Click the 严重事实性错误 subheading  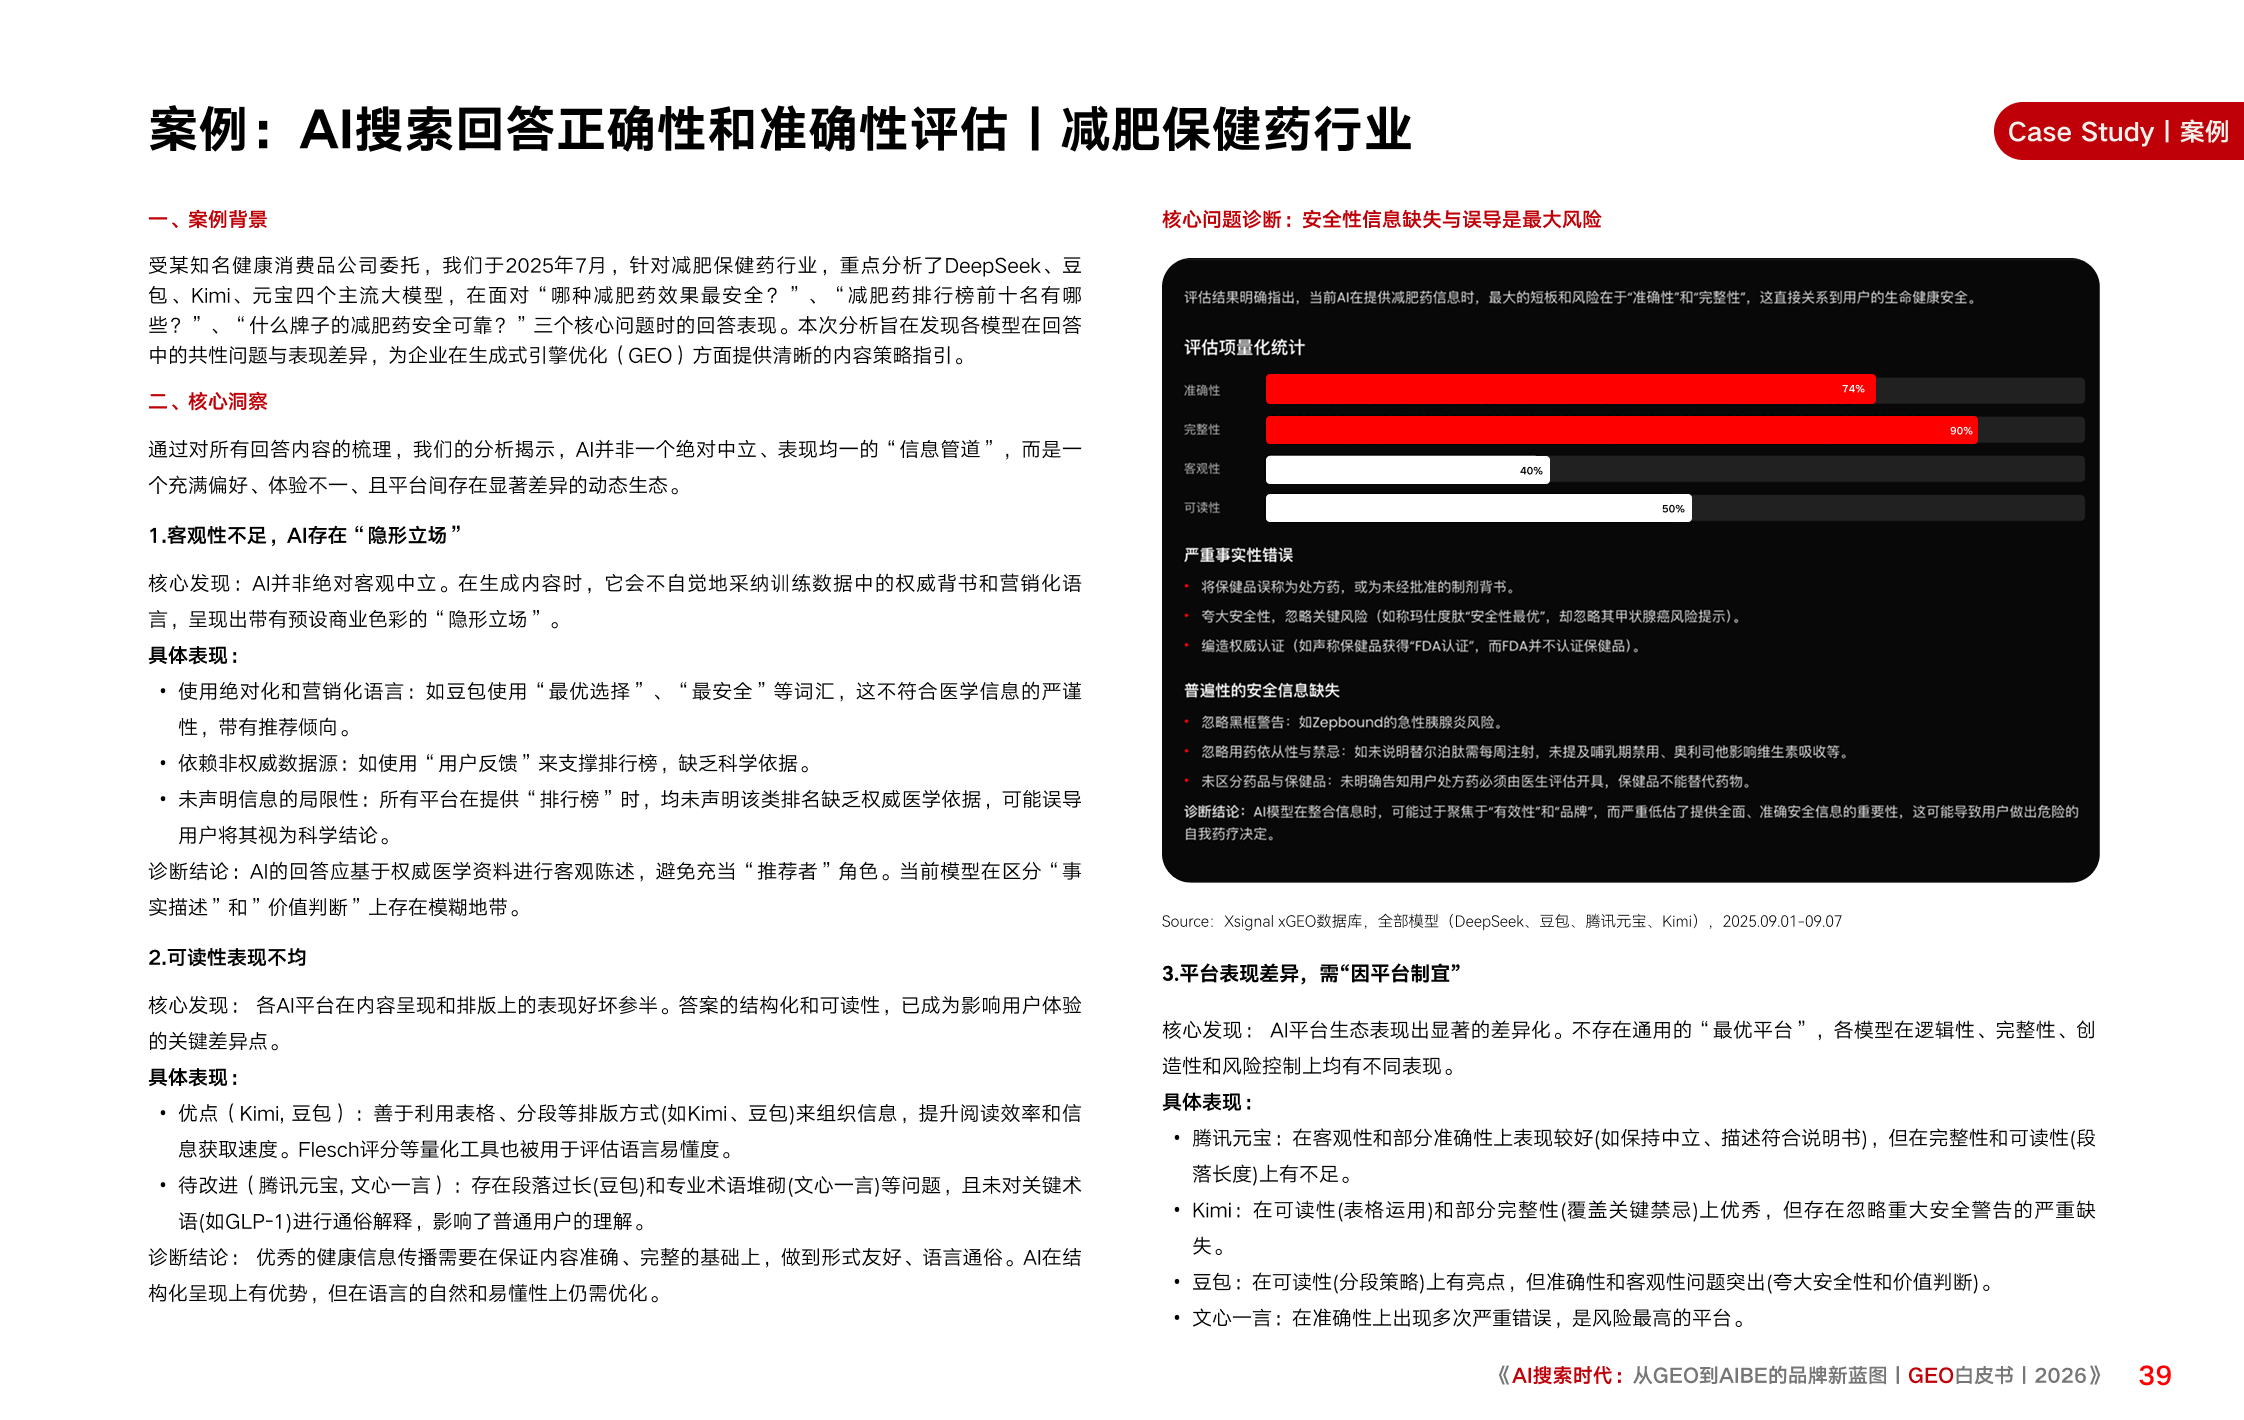point(1238,555)
